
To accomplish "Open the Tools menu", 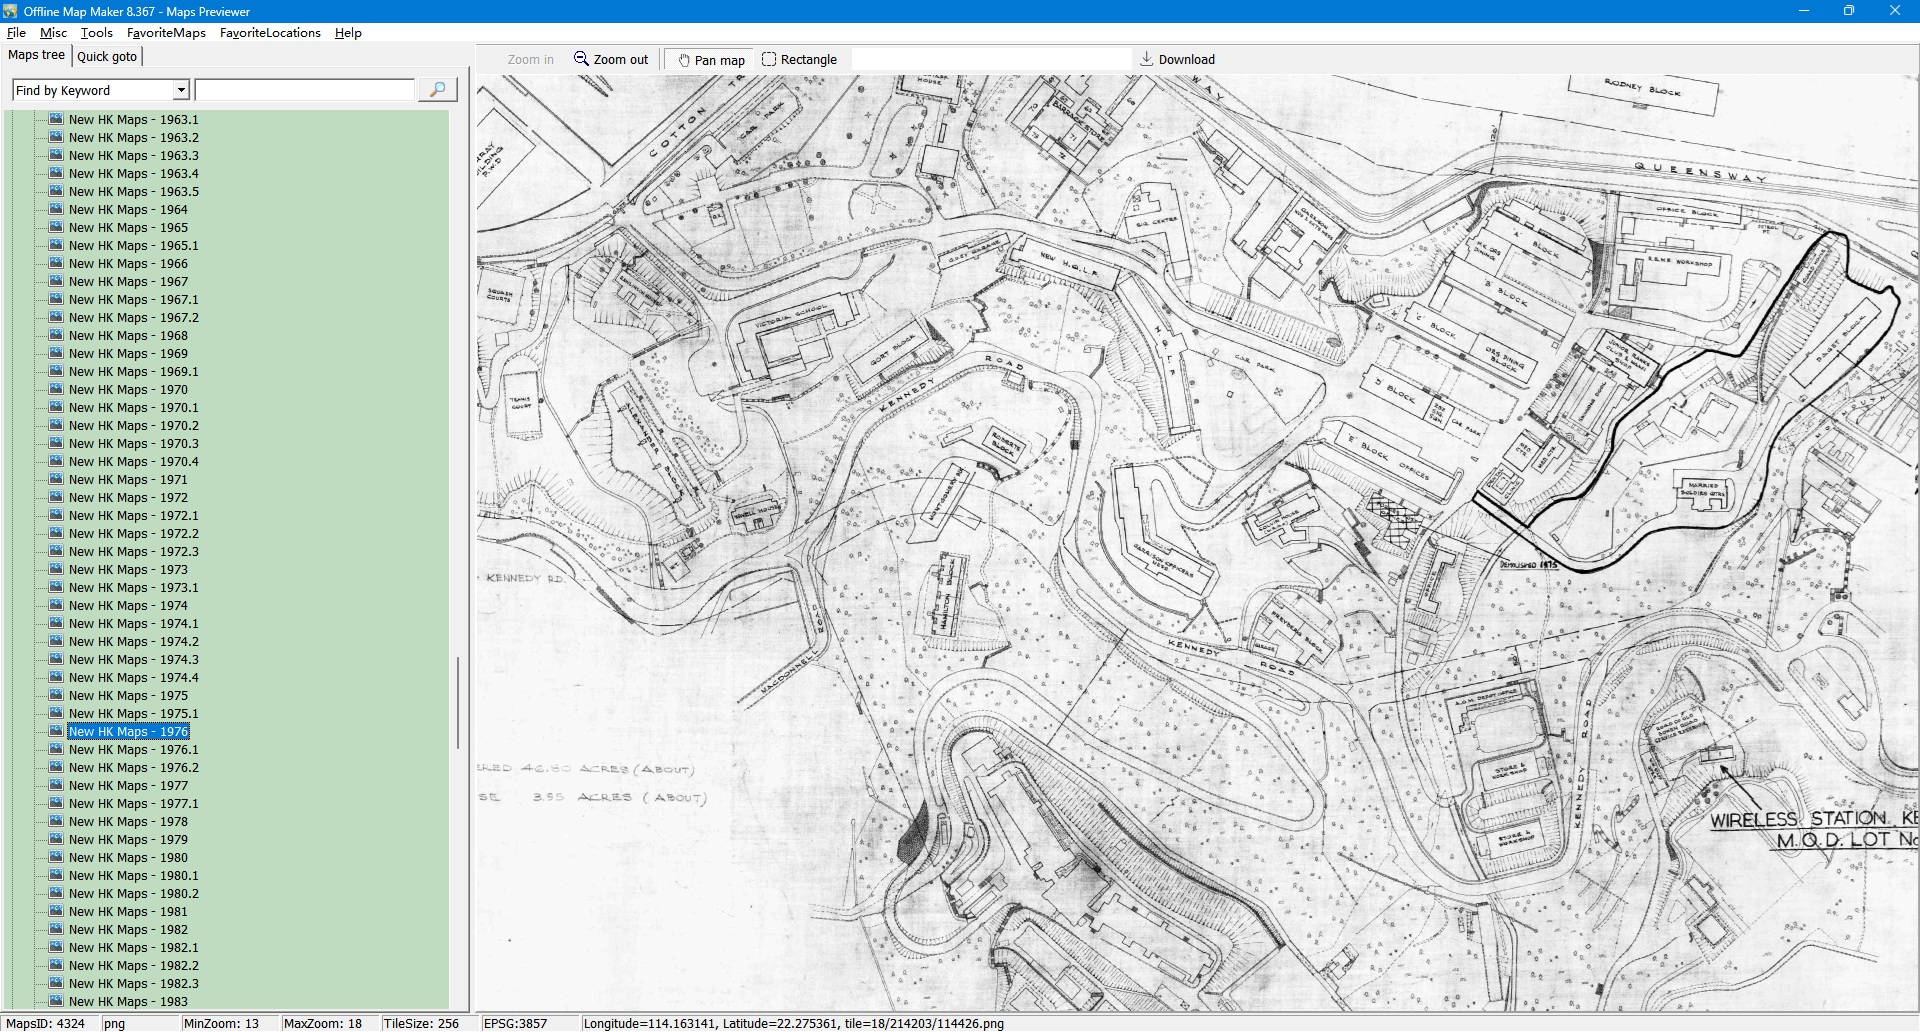I will click(x=96, y=33).
